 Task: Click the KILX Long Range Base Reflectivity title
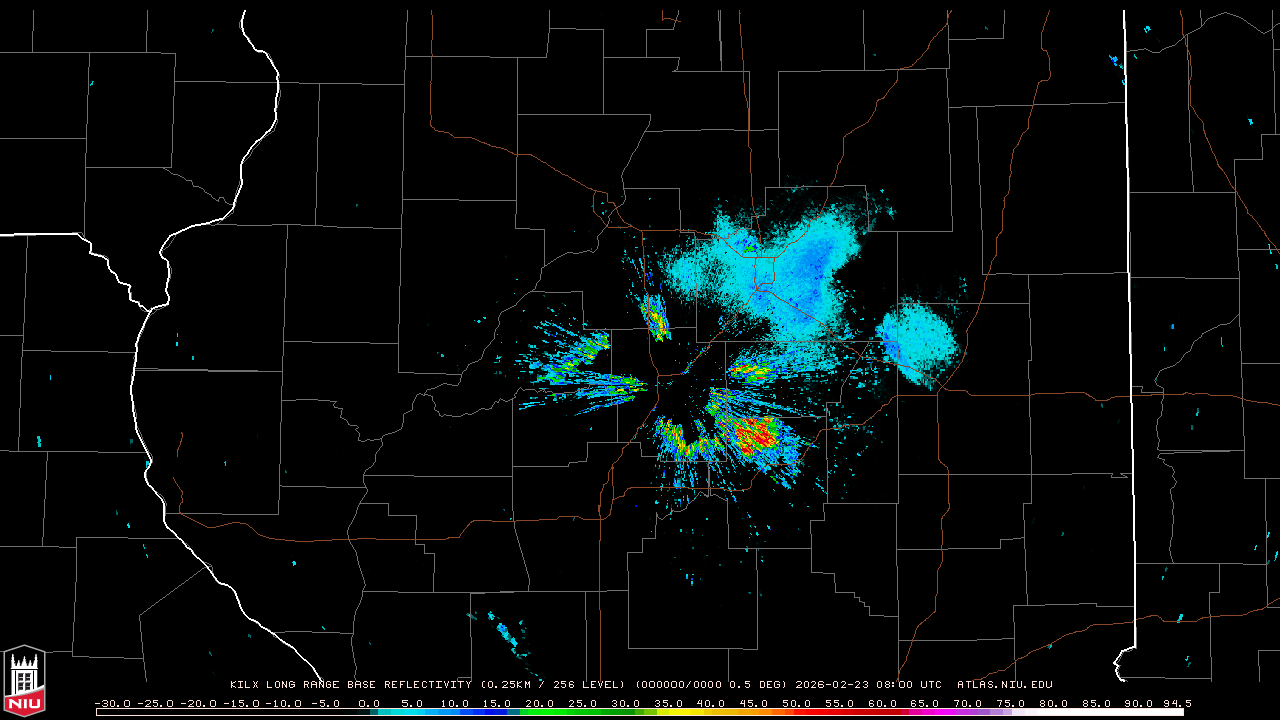click(350, 685)
